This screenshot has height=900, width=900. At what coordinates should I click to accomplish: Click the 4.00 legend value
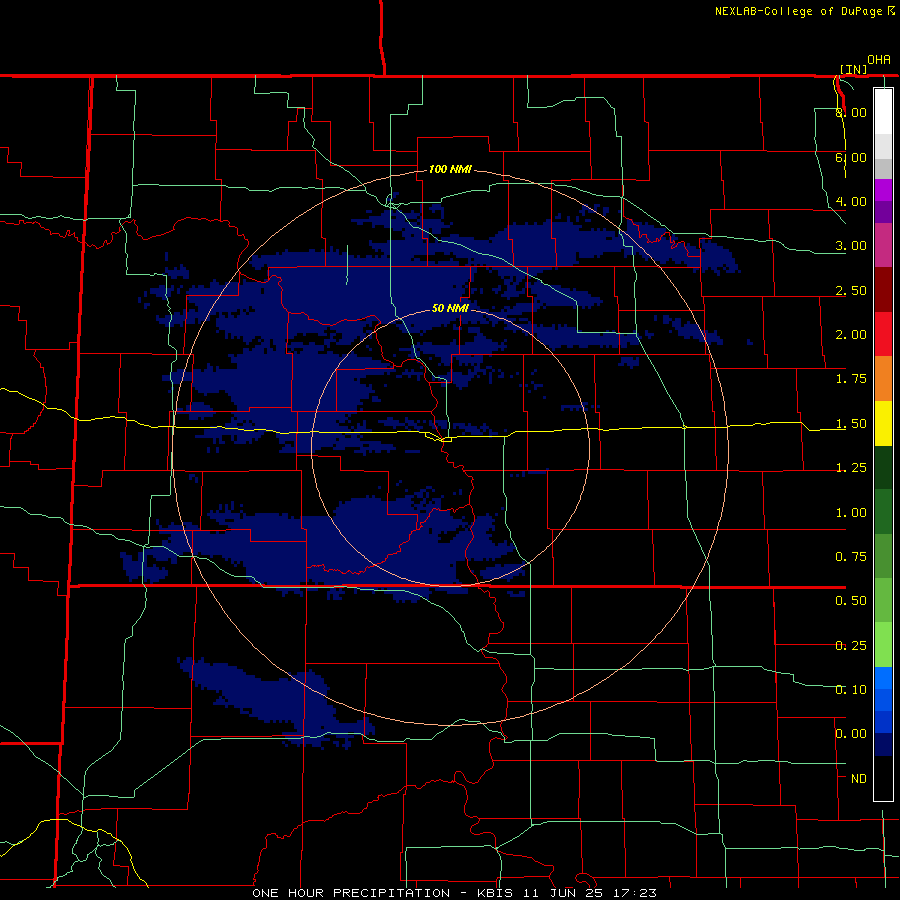pos(851,201)
